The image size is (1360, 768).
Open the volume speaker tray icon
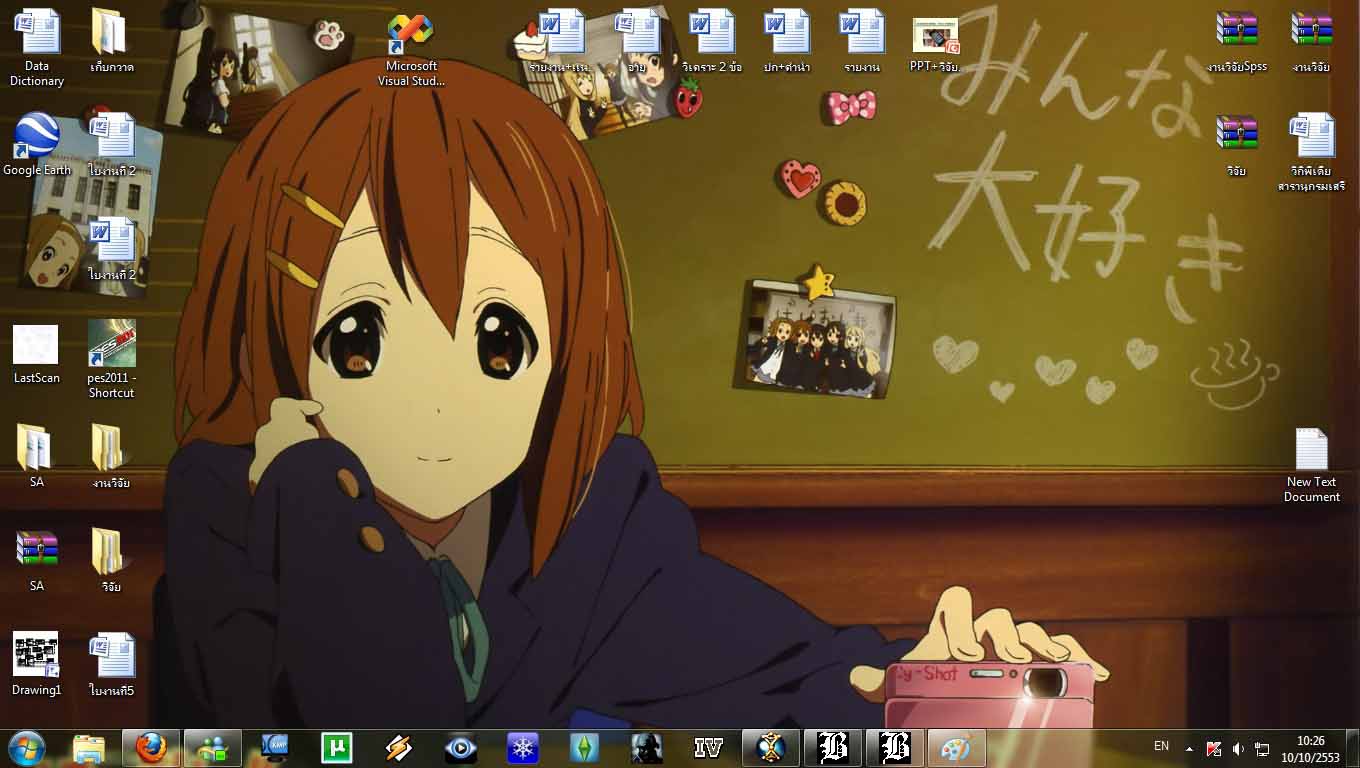(1239, 748)
